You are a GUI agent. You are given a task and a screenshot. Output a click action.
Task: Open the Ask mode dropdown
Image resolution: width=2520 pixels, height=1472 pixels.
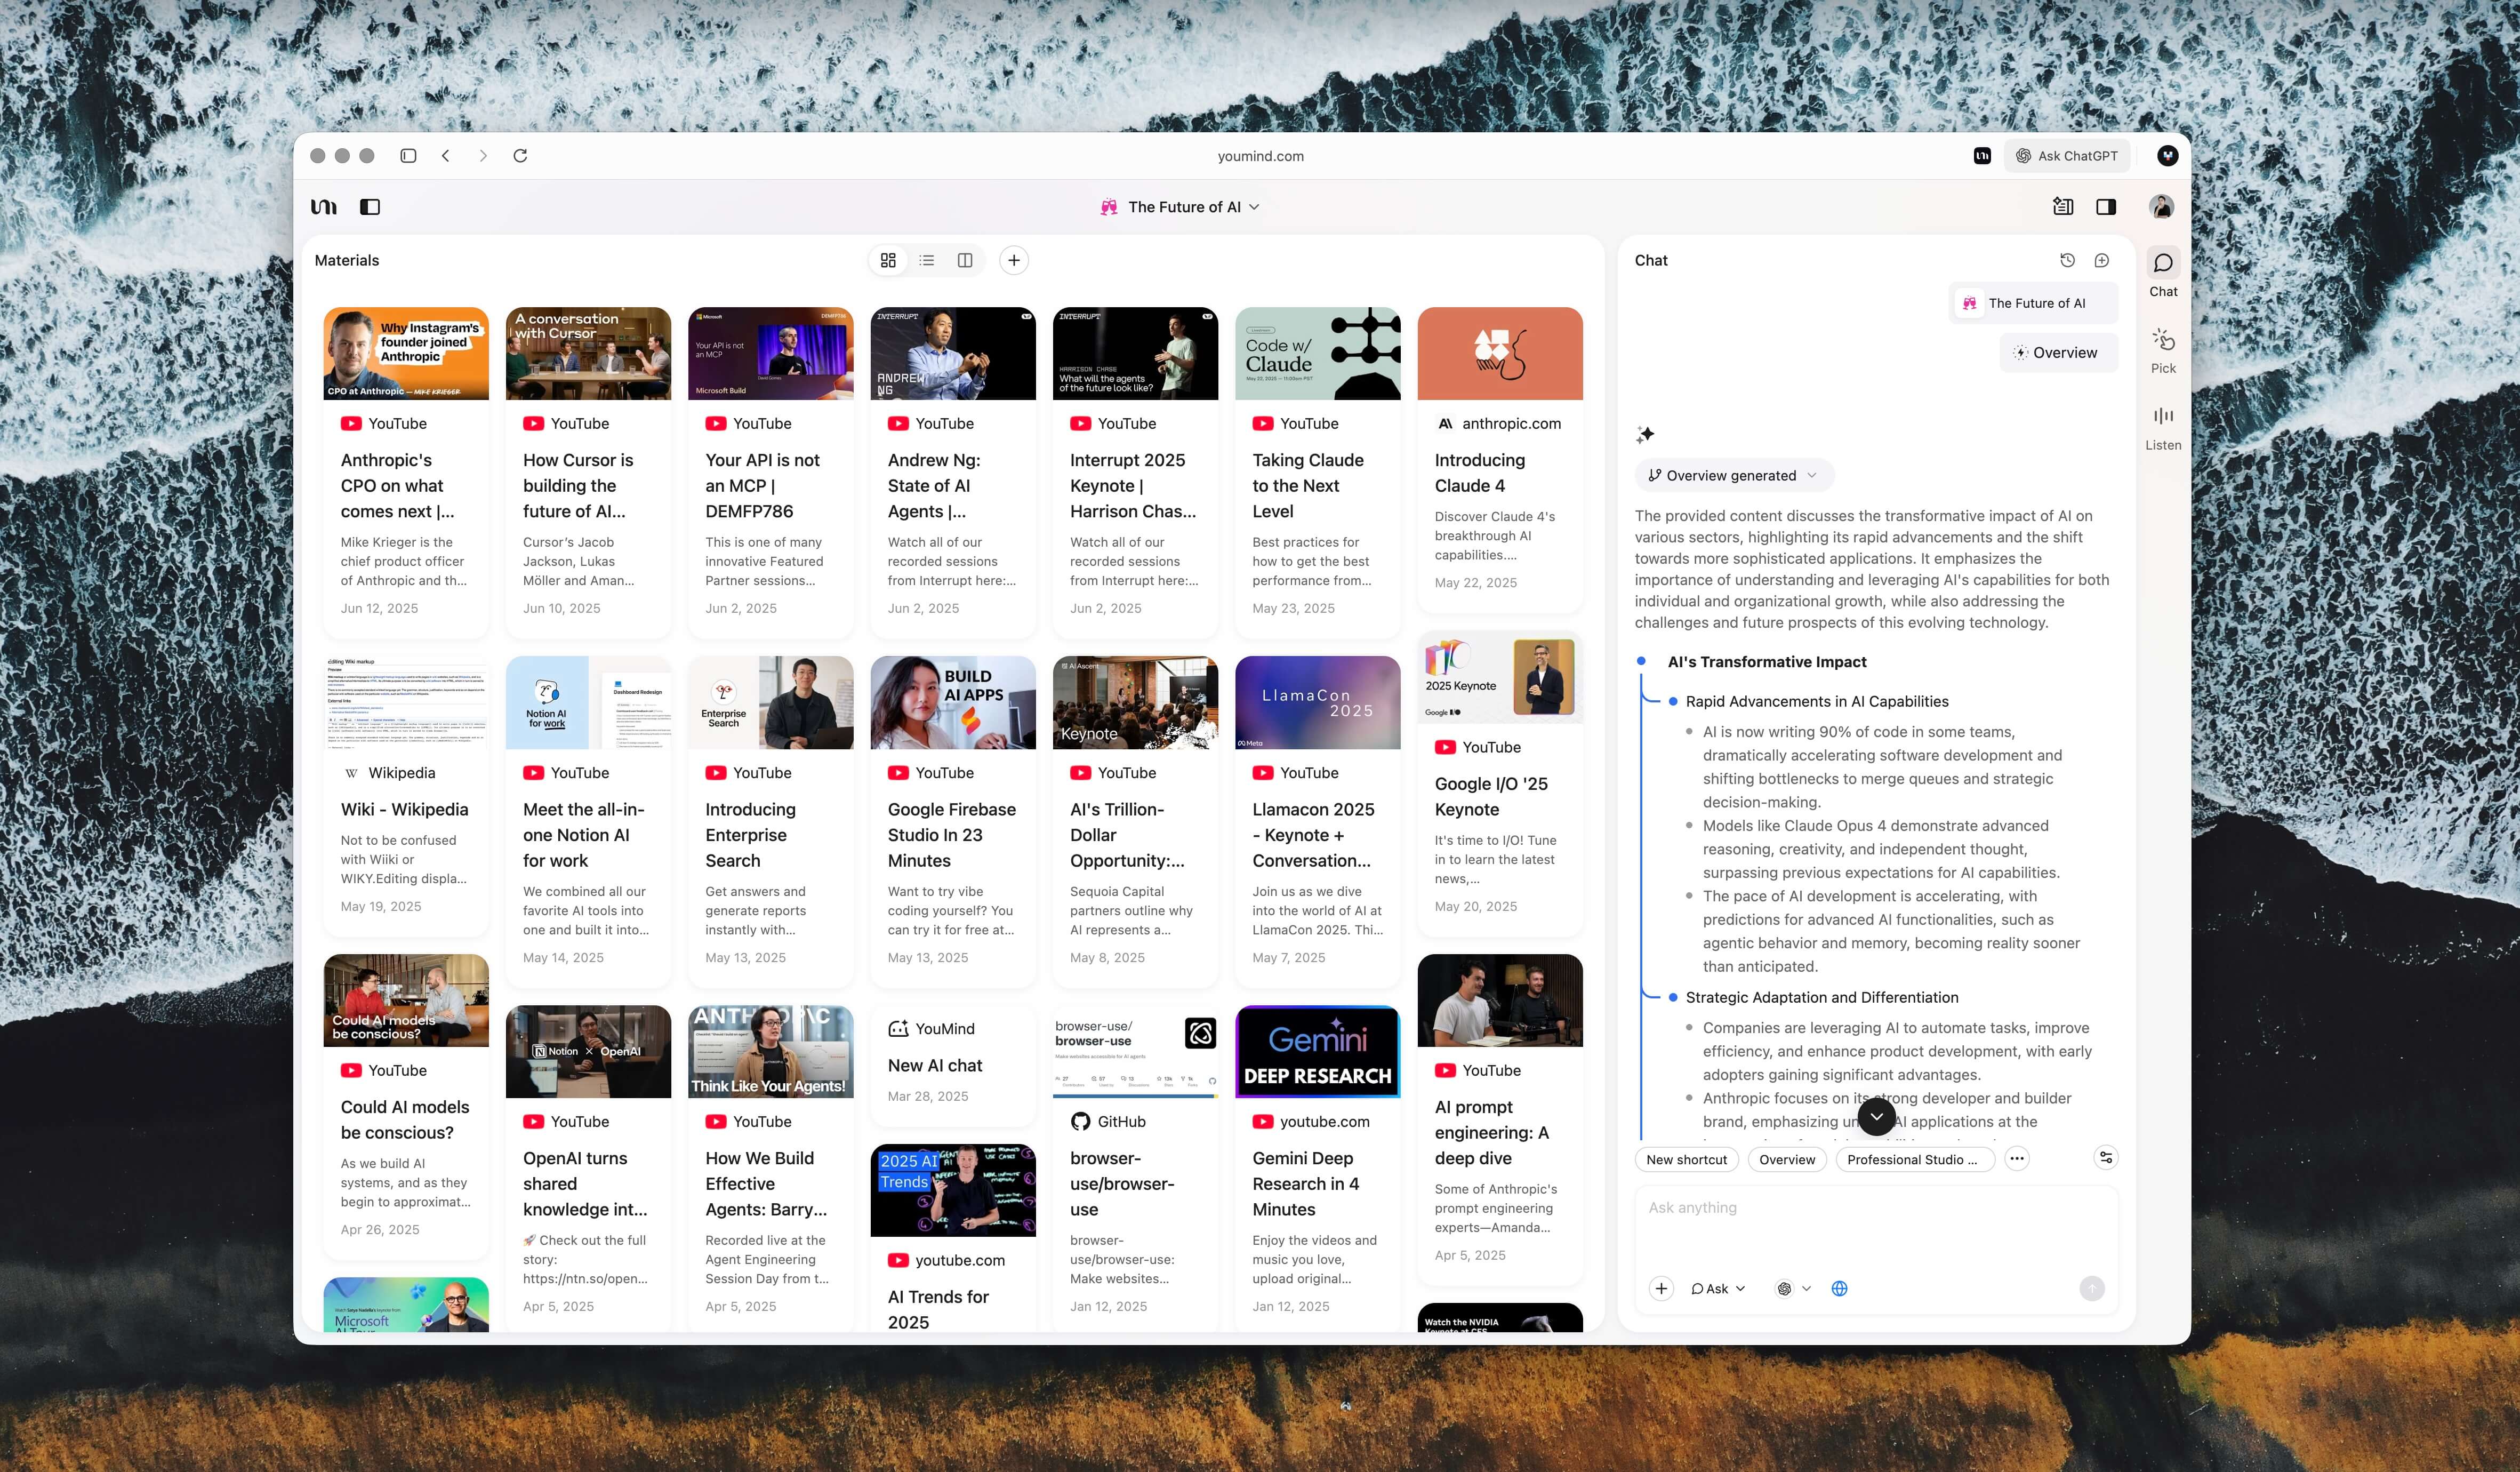(1717, 1288)
